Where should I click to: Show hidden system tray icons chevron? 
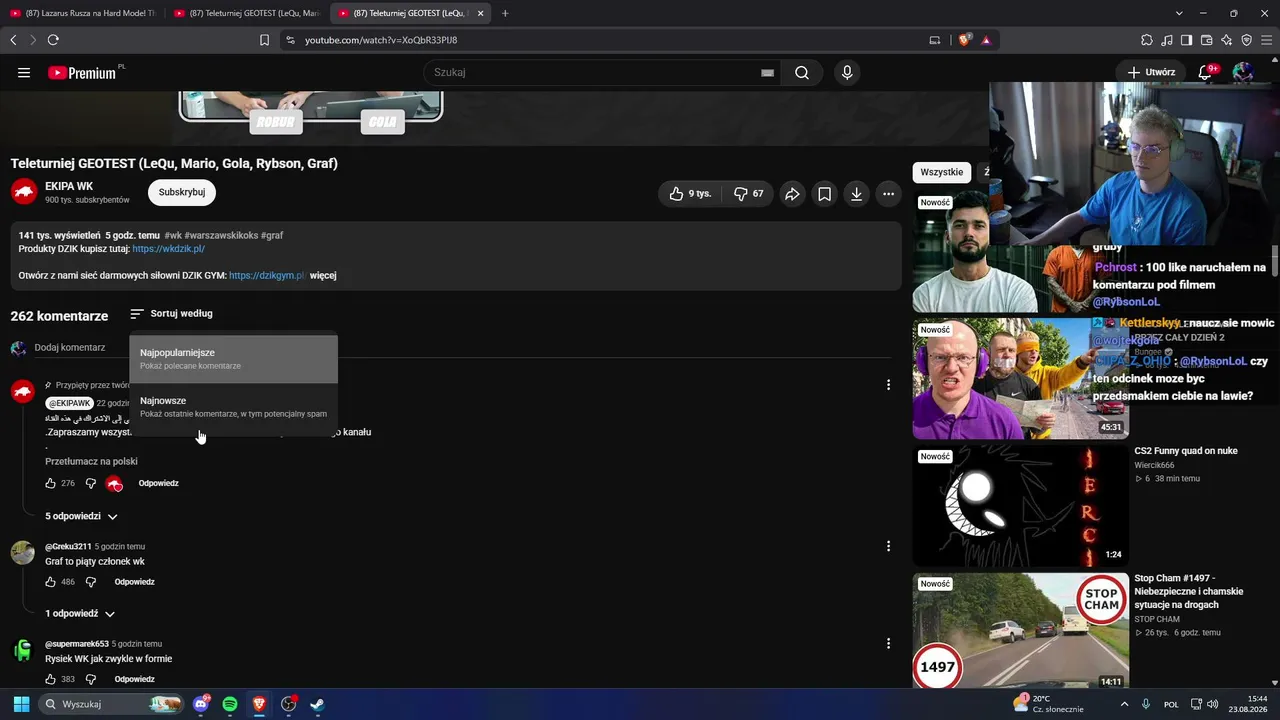(x=1124, y=704)
